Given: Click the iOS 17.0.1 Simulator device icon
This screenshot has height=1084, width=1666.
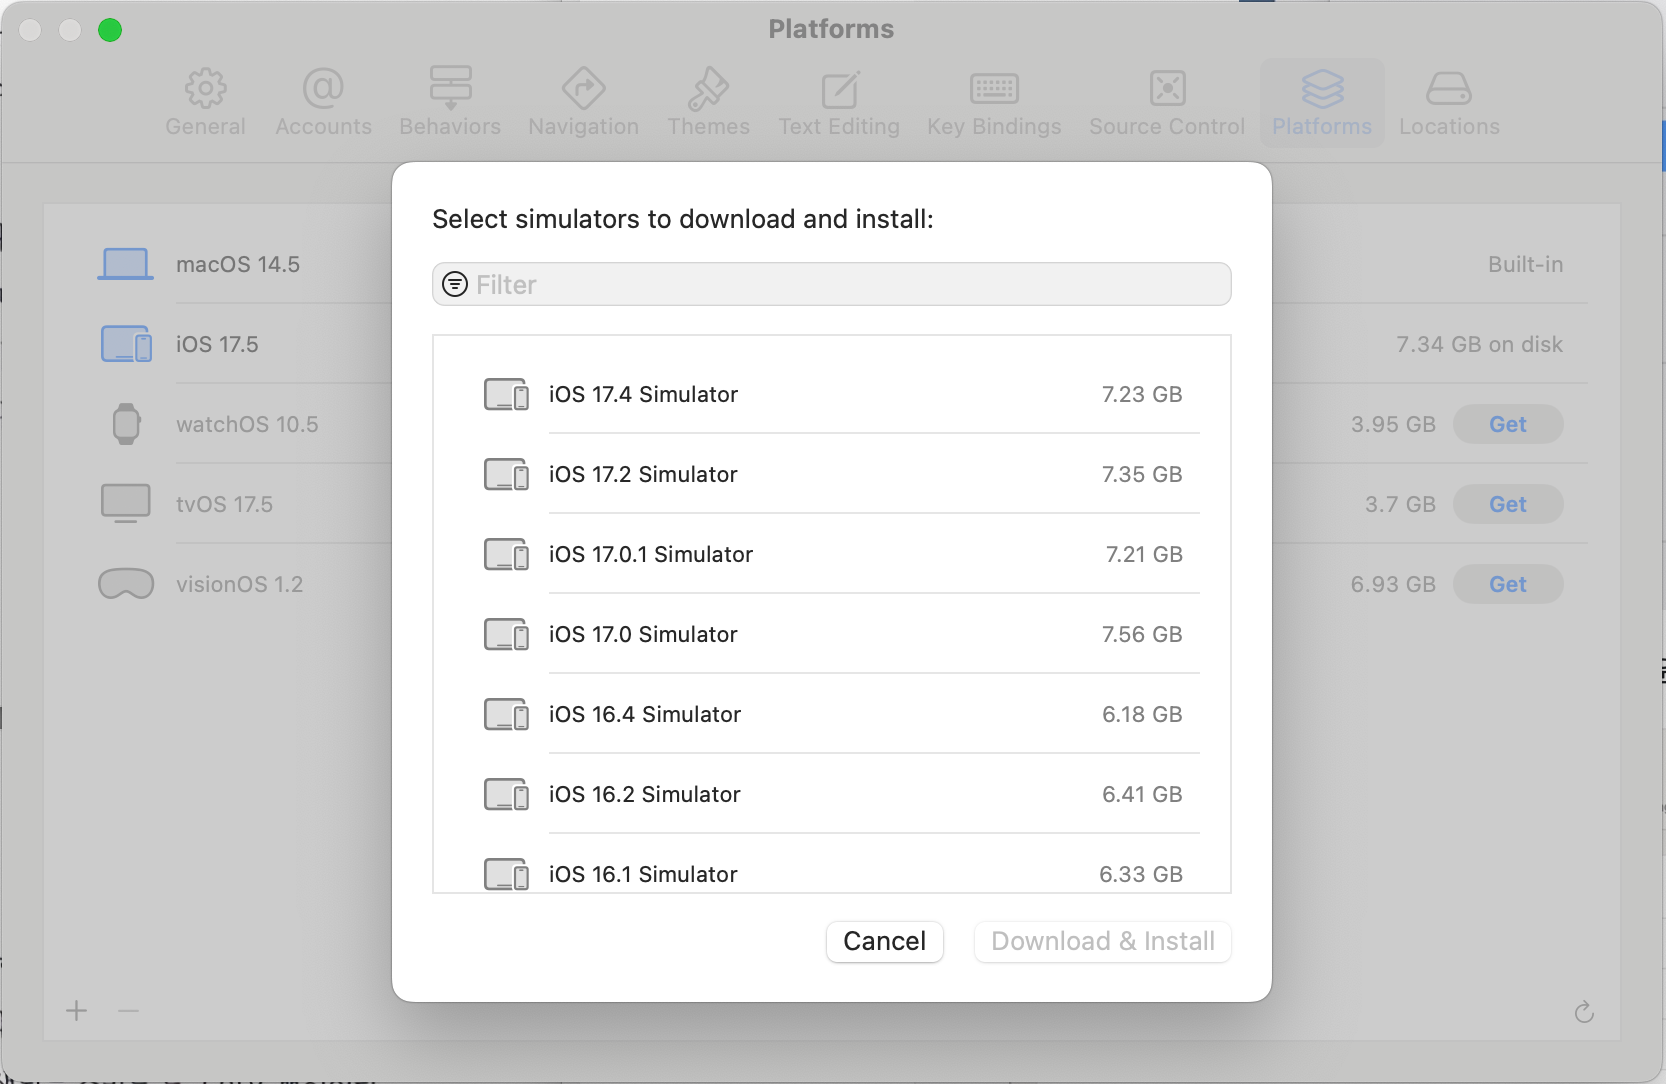Looking at the screenshot, I should [507, 554].
